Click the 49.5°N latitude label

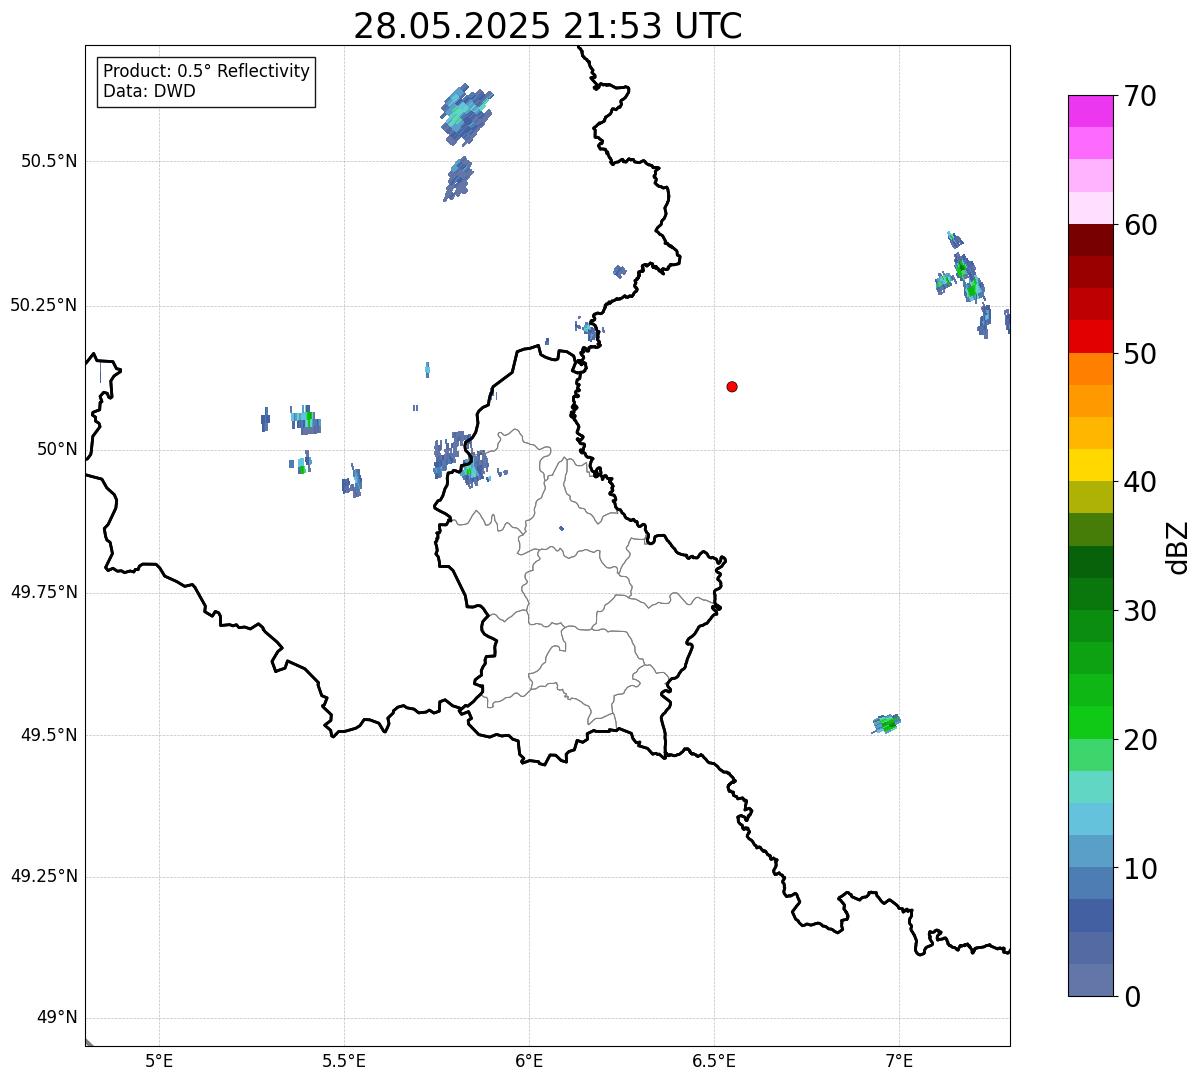point(49,735)
